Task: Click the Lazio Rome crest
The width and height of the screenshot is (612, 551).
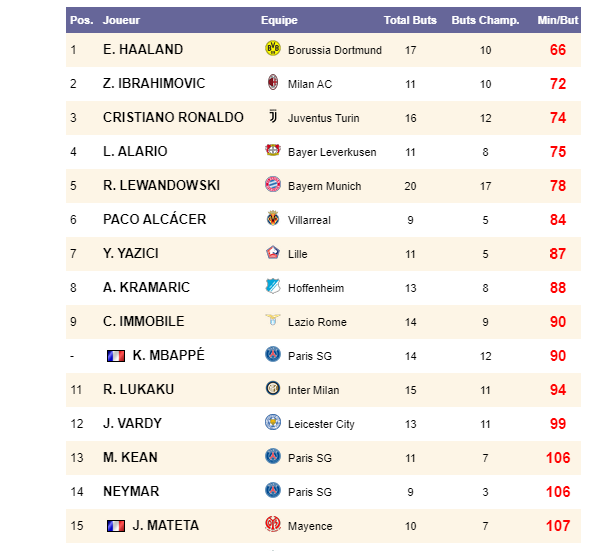Action: coord(272,321)
